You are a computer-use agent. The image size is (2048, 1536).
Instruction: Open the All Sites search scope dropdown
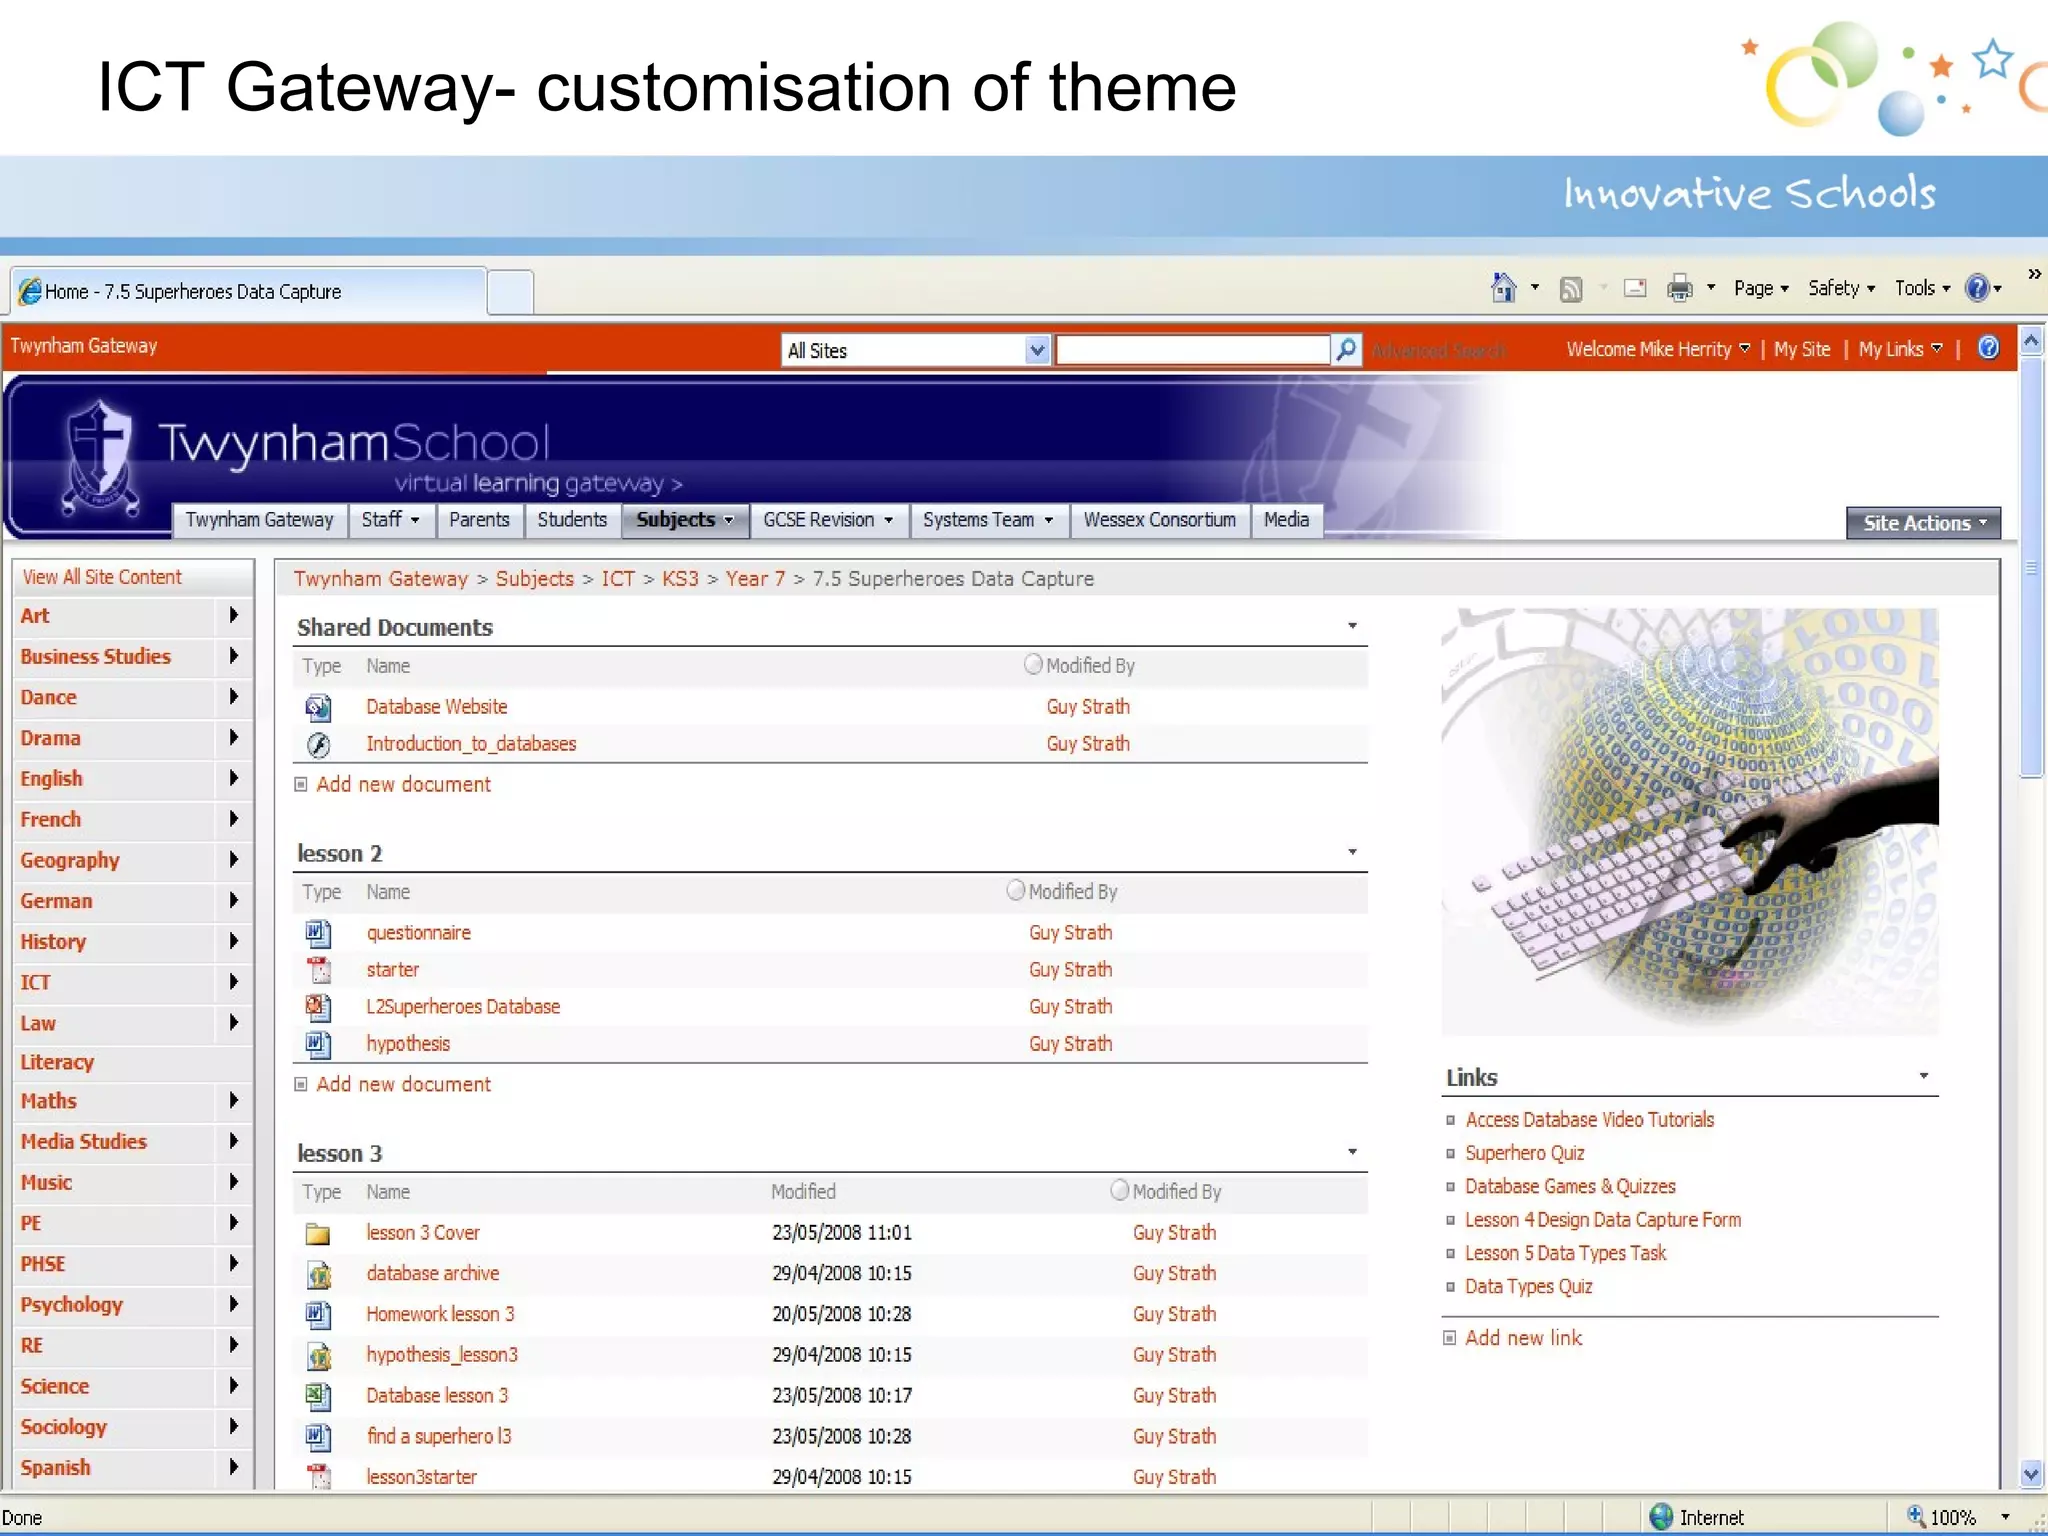tap(1037, 350)
